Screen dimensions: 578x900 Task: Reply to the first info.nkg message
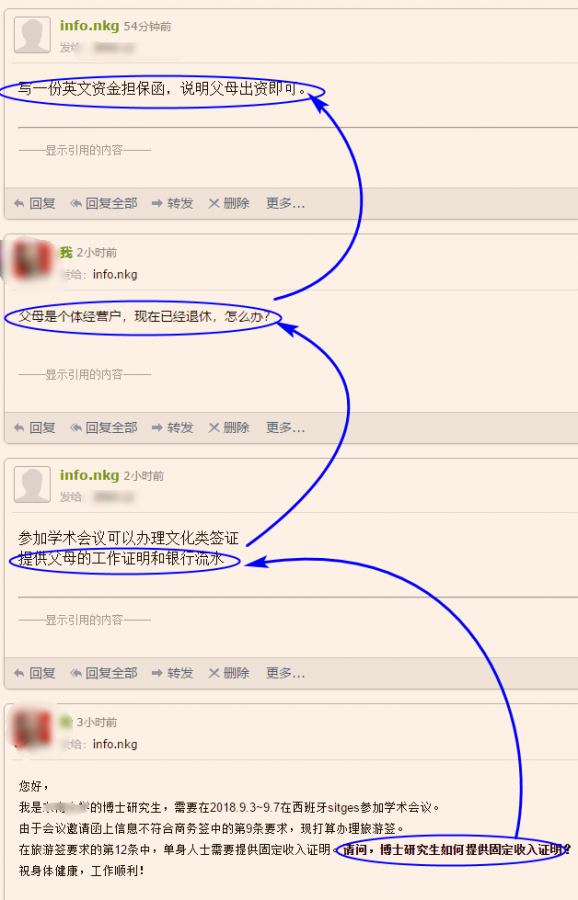[x=34, y=203]
